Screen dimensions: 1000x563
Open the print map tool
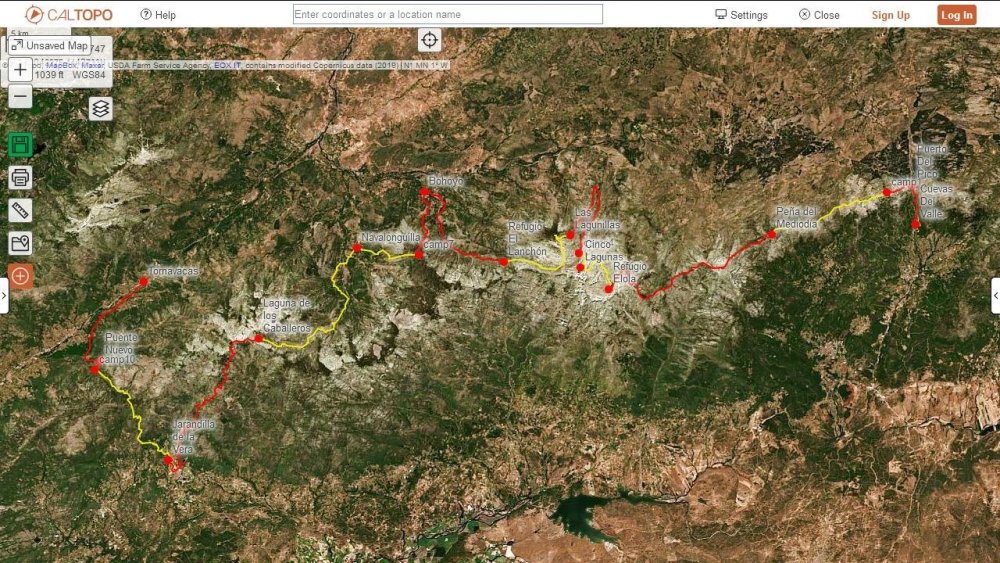coord(20,177)
